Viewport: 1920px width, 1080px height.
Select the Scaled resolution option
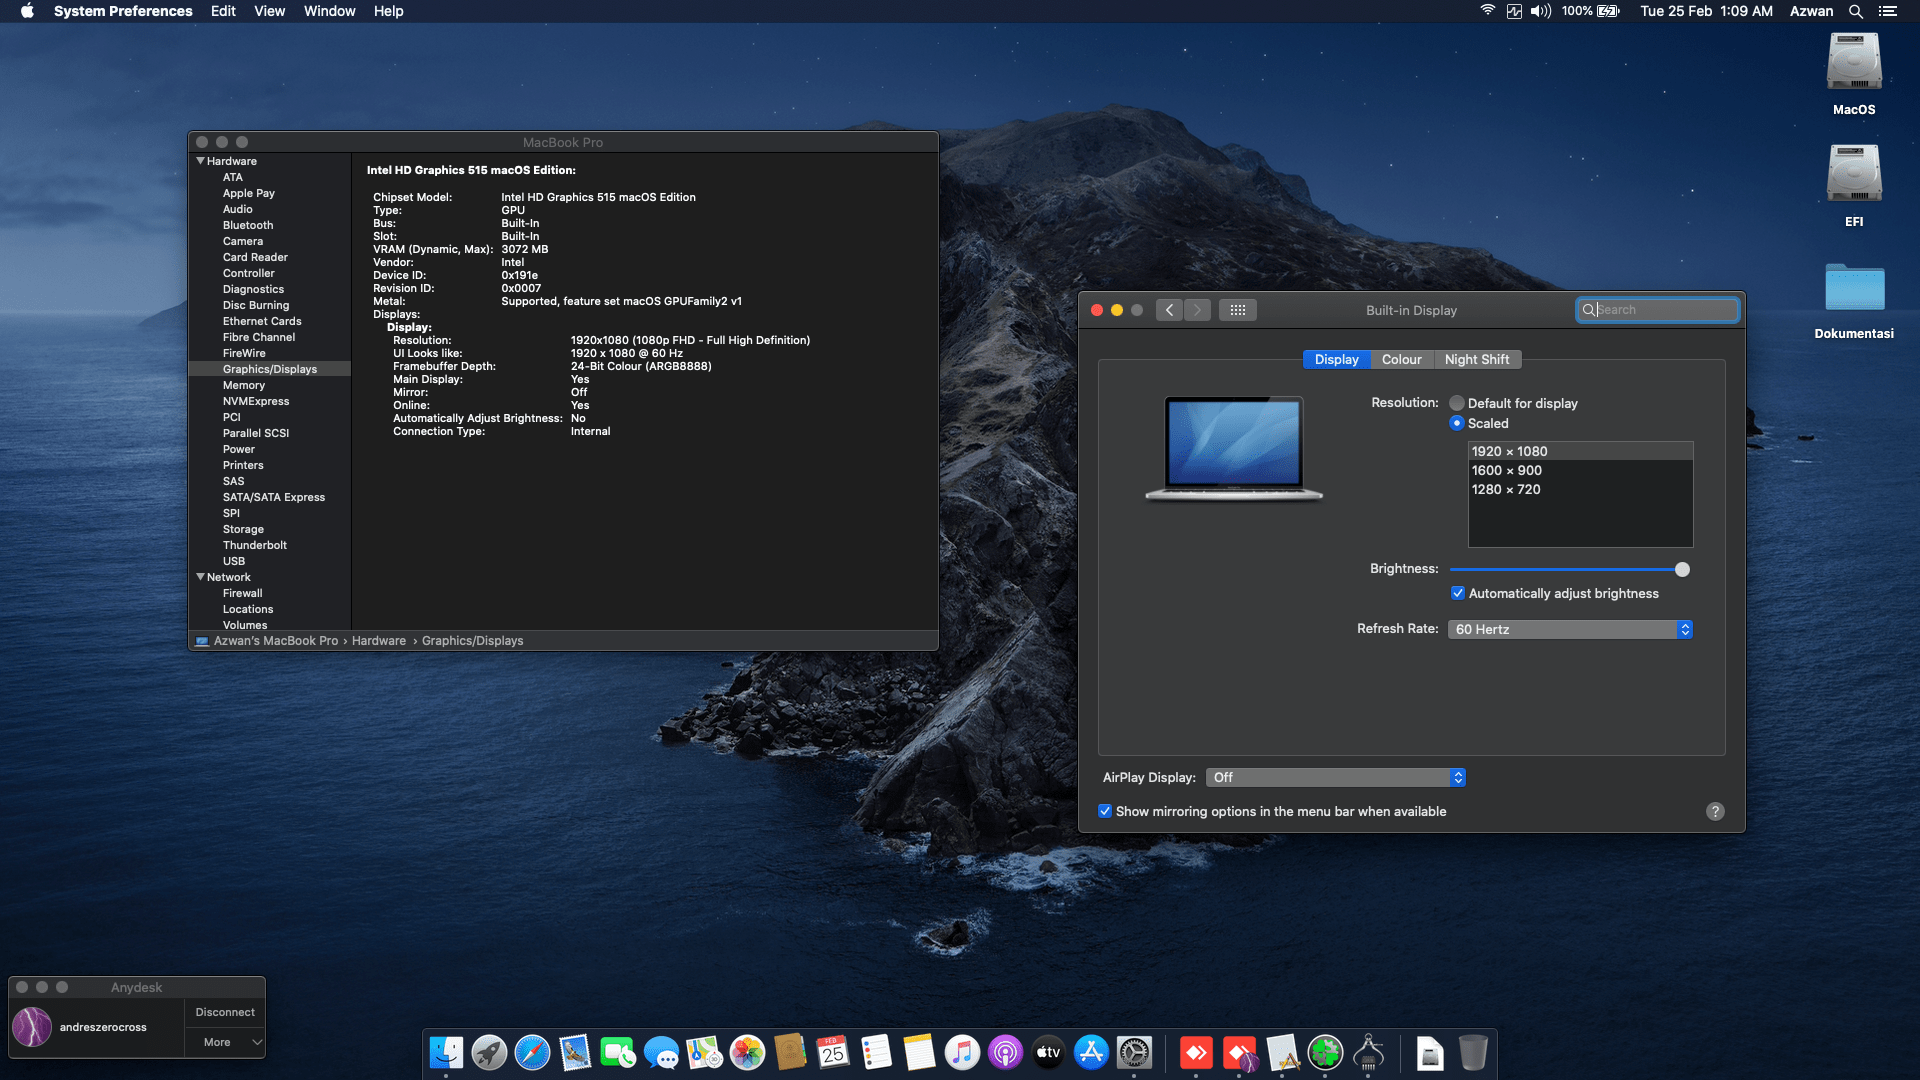tap(1457, 423)
